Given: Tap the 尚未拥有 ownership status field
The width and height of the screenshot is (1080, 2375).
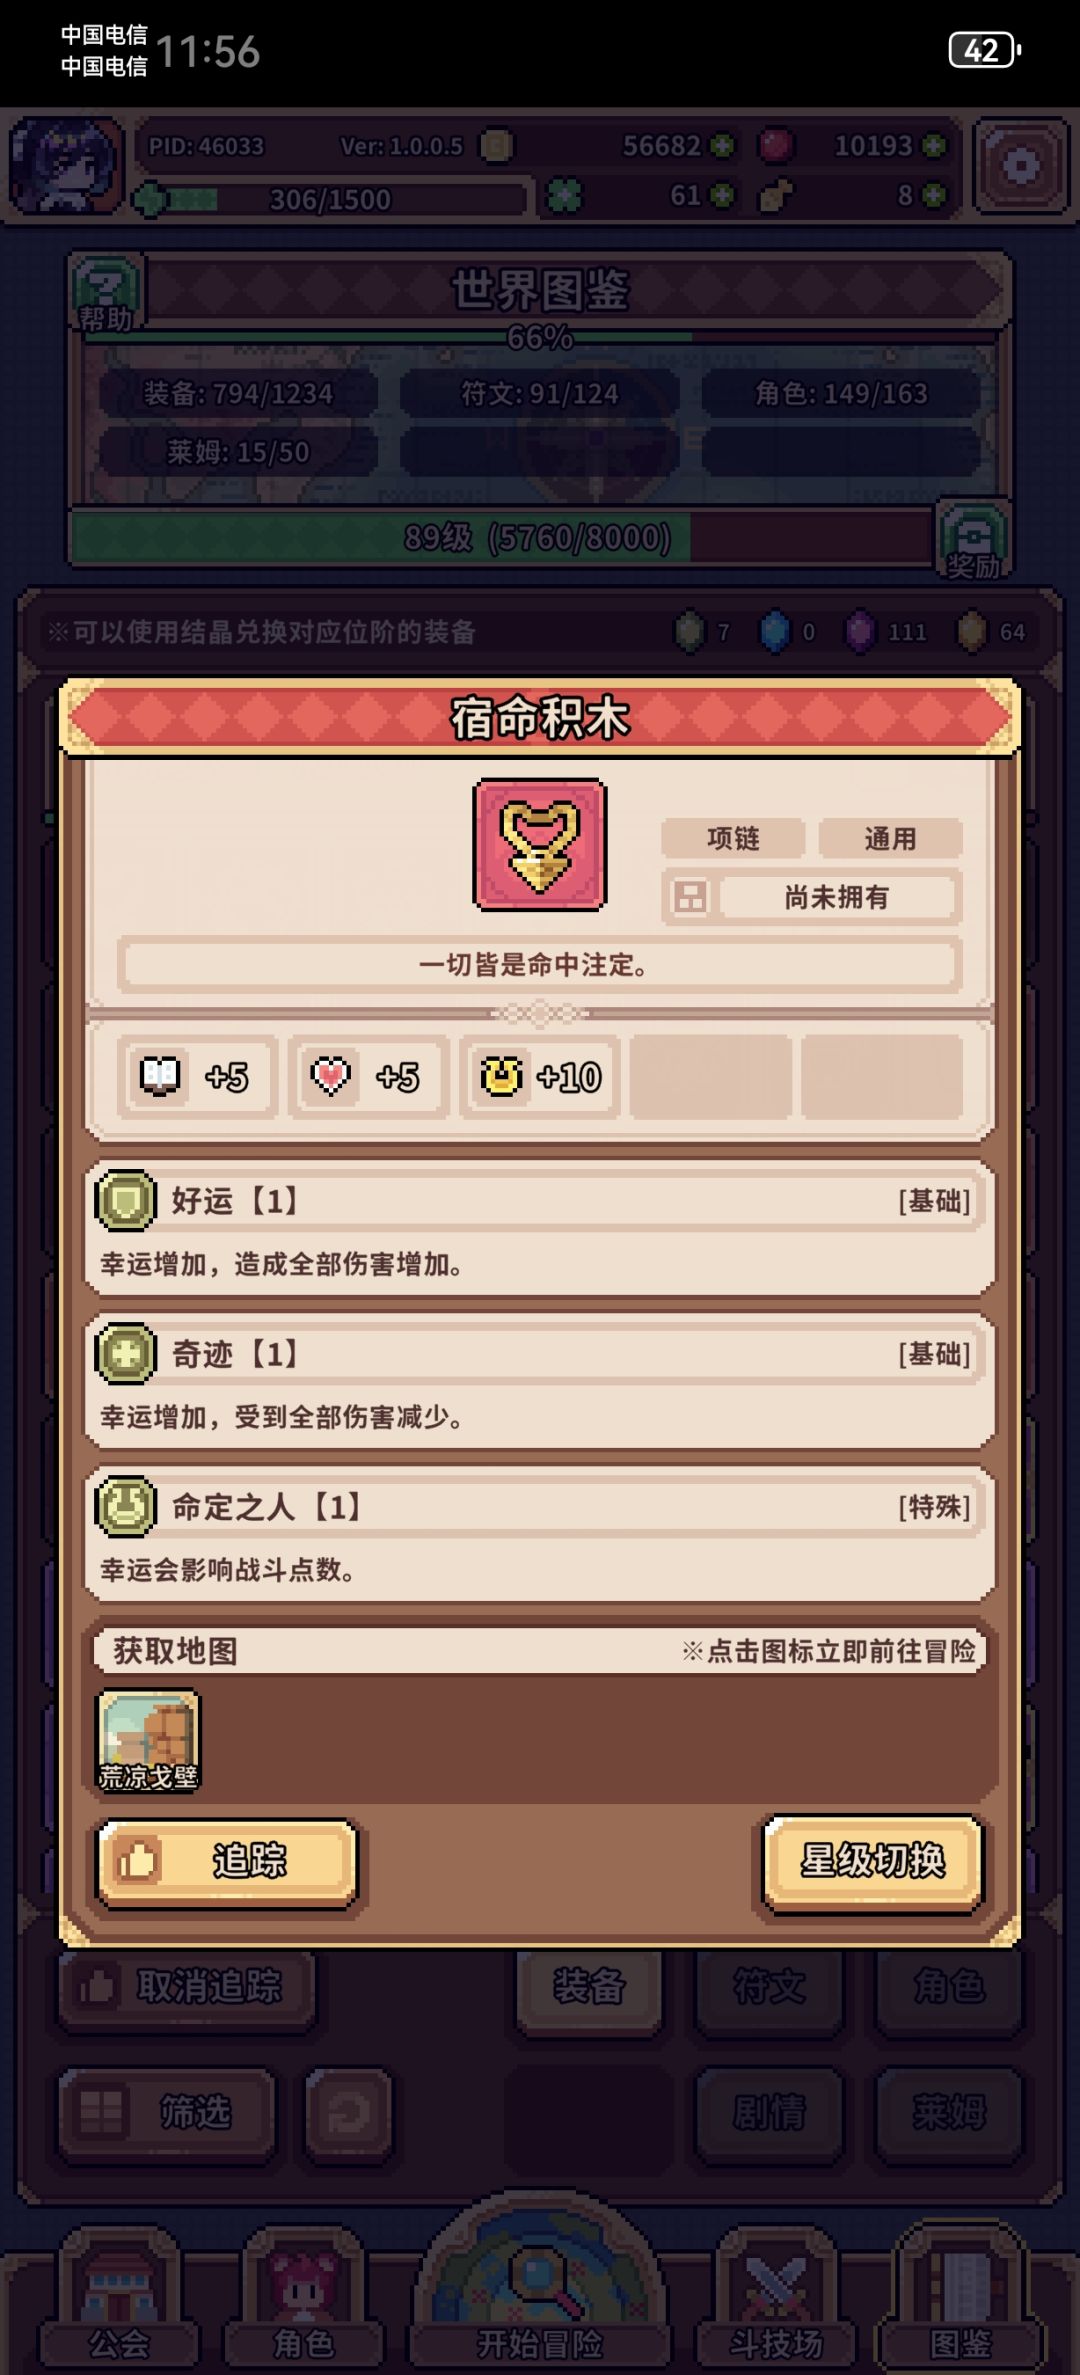Looking at the screenshot, I should coord(836,897).
